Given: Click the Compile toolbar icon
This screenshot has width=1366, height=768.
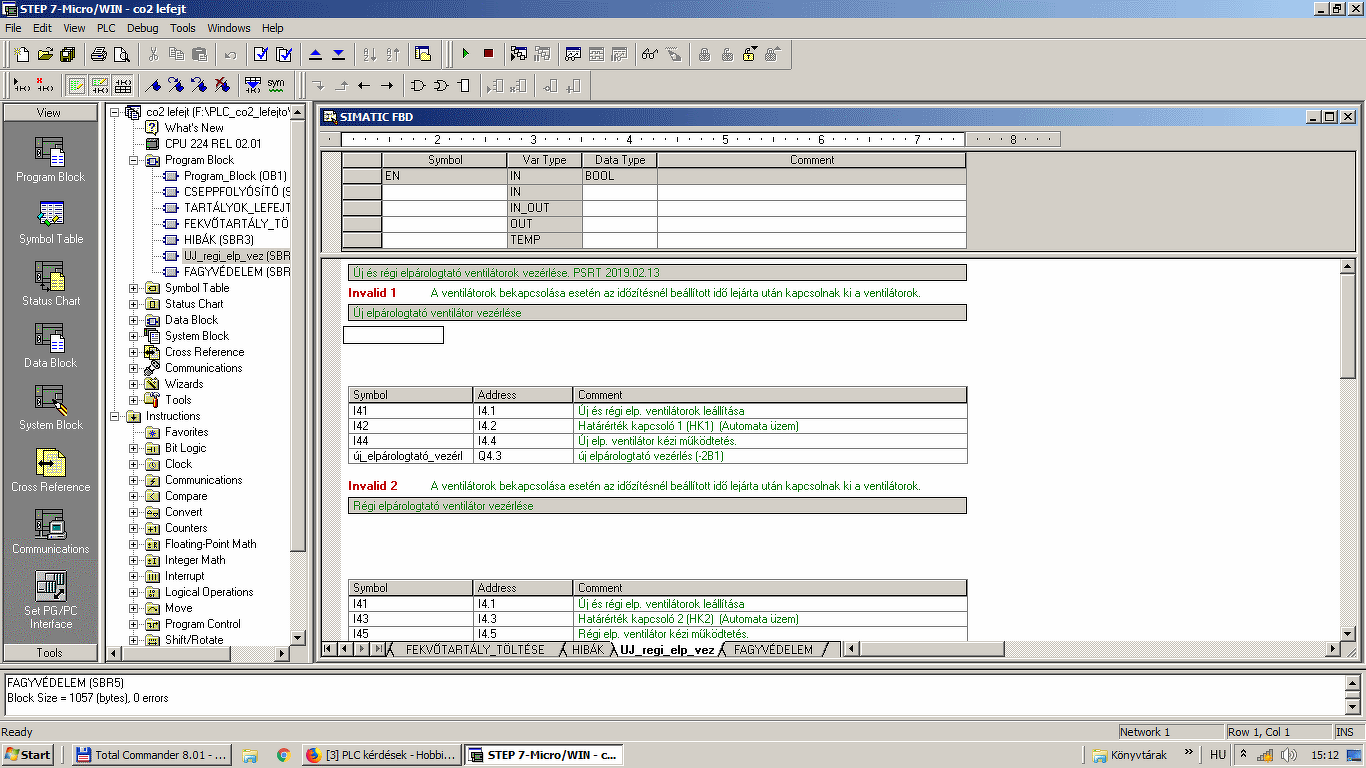Looking at the screenshot, I should coord(261,54).
